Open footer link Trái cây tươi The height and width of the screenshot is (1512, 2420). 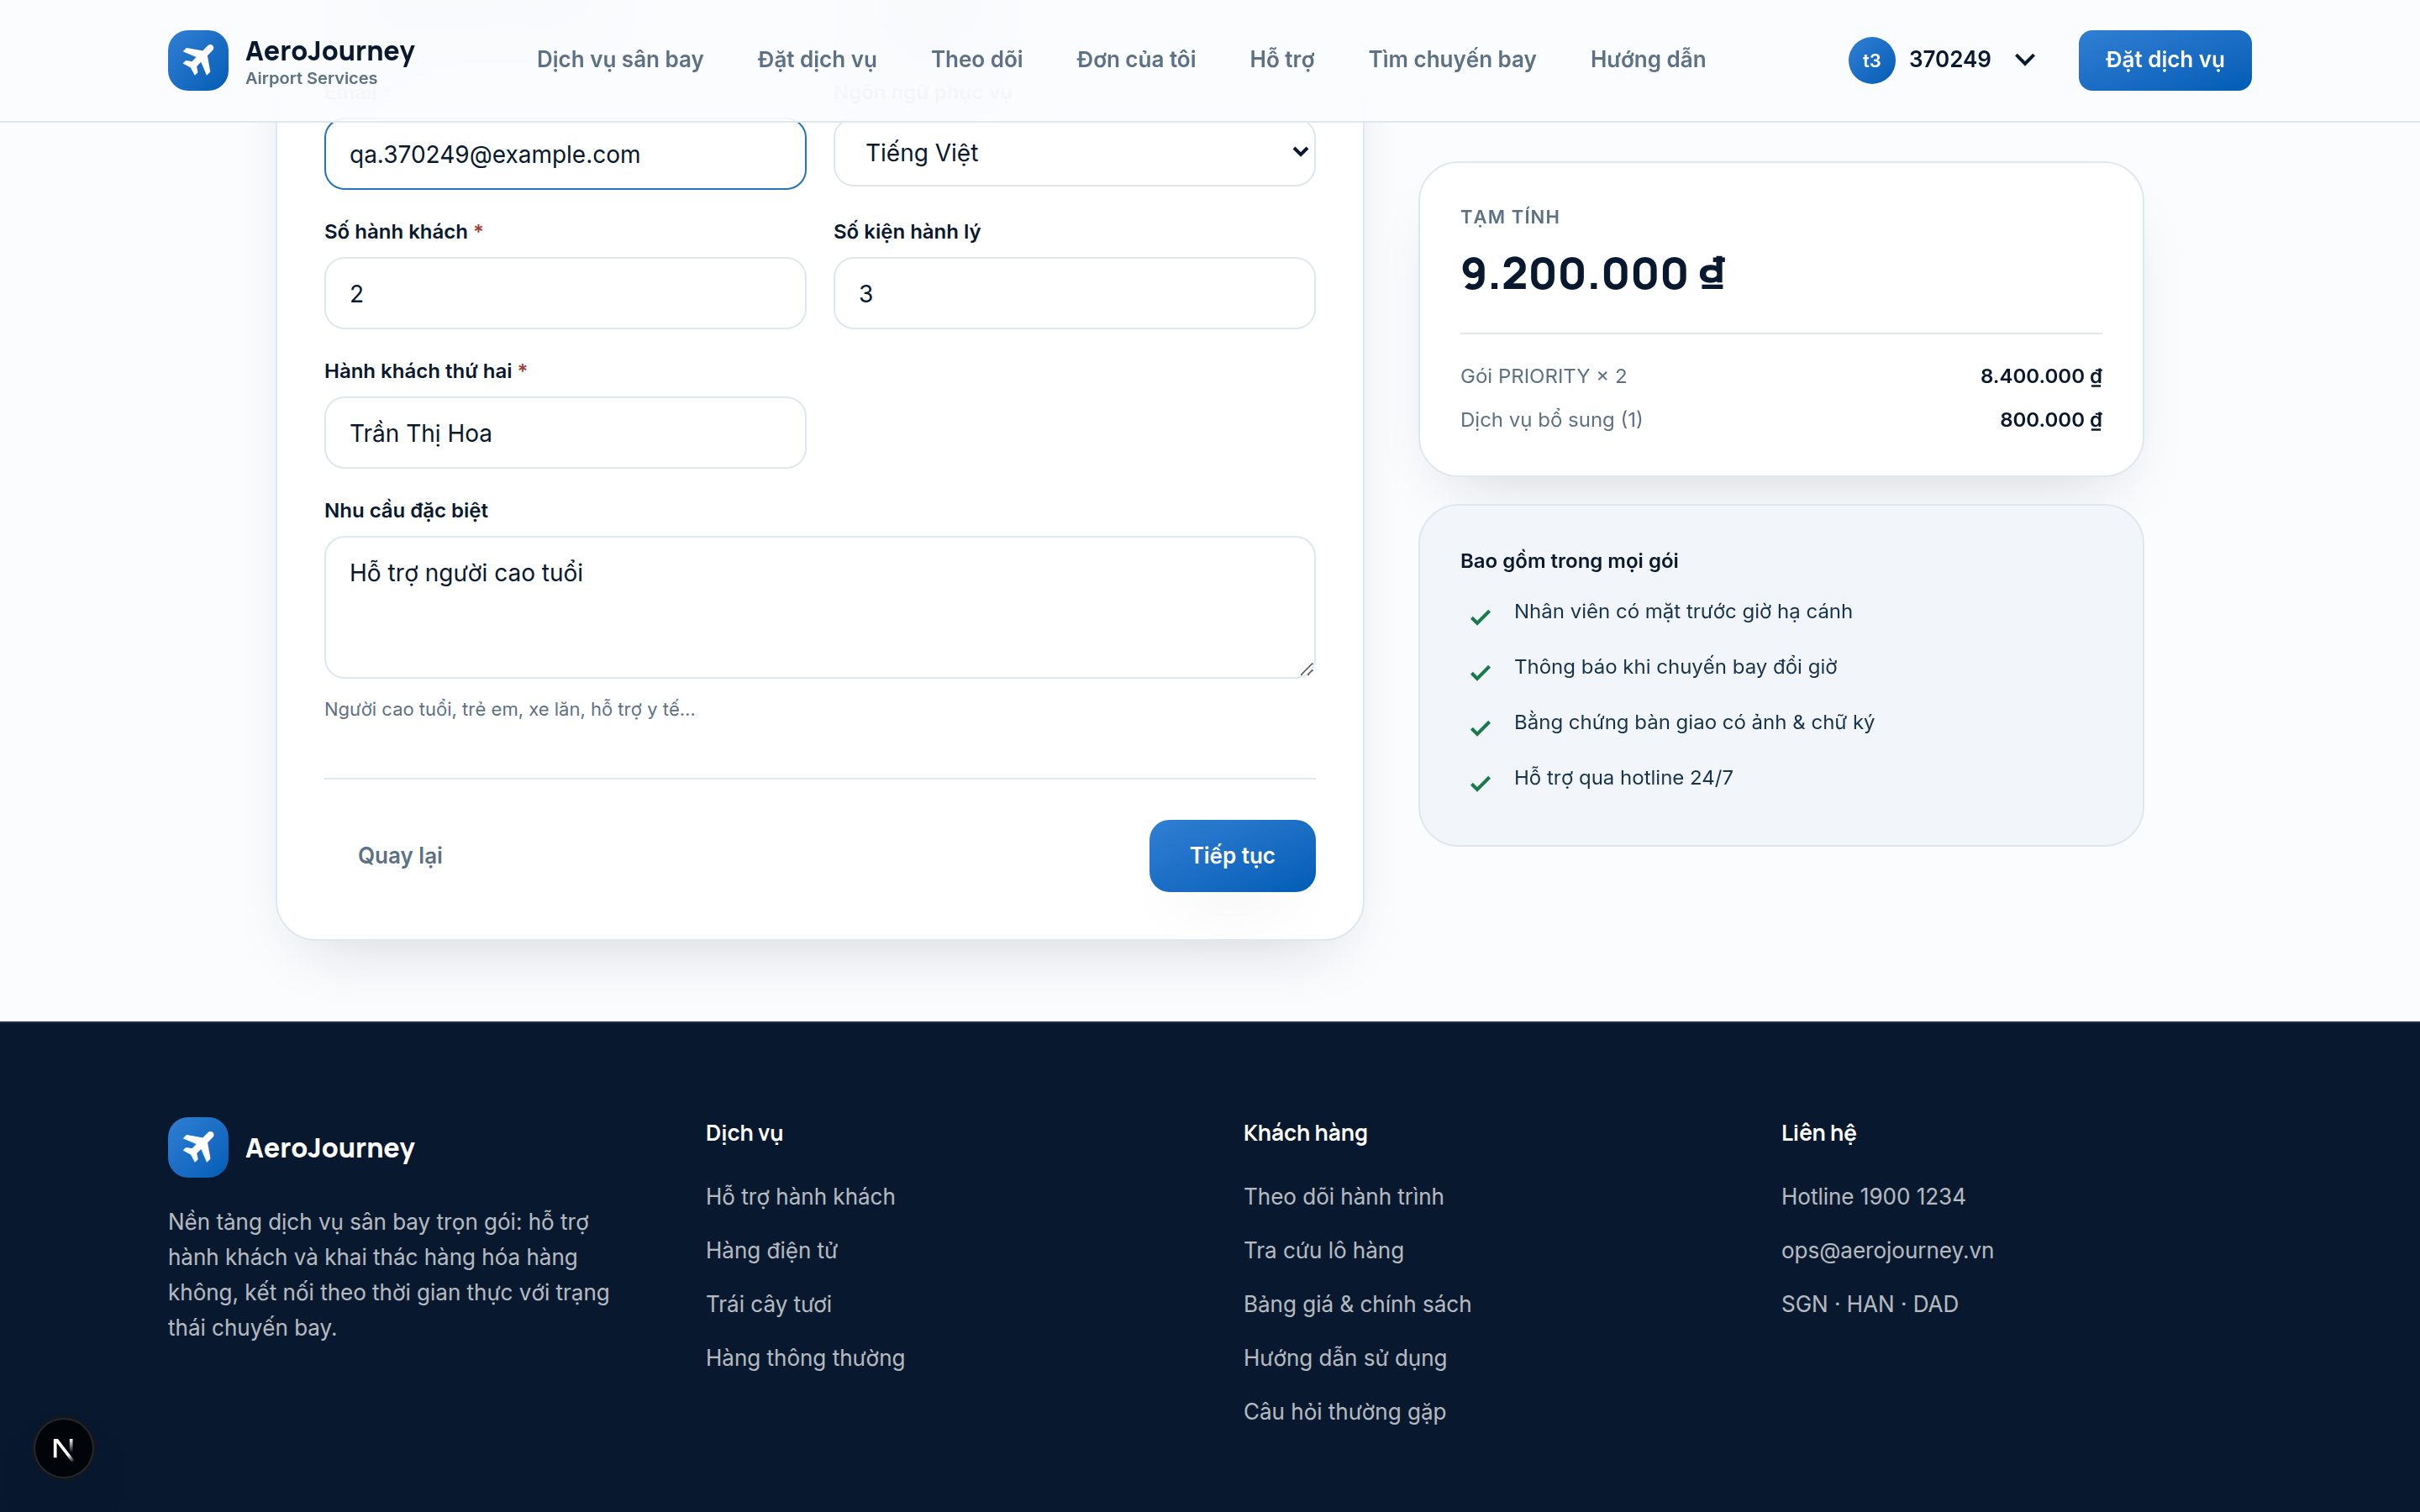pyautogui.click(x=769, y=1304)
